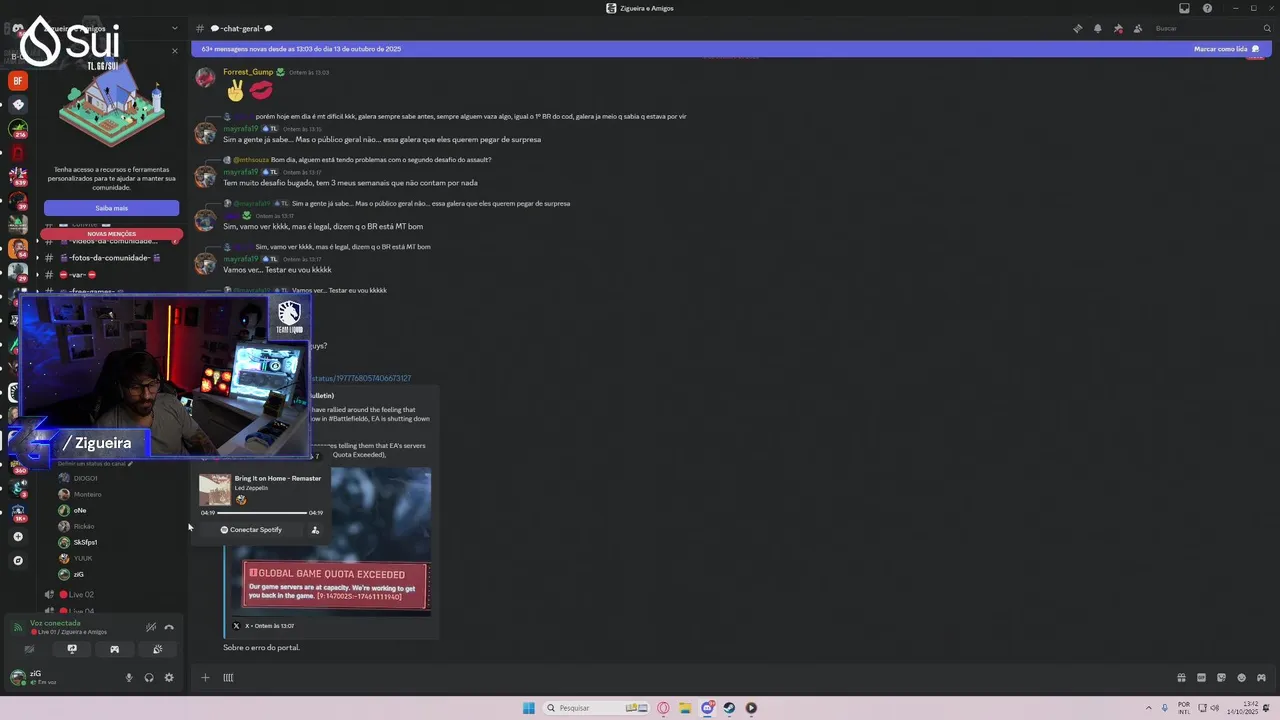
Task: Toggle headphone deafen in user panel
Action: pyautogui.click(x=149, y=677)
